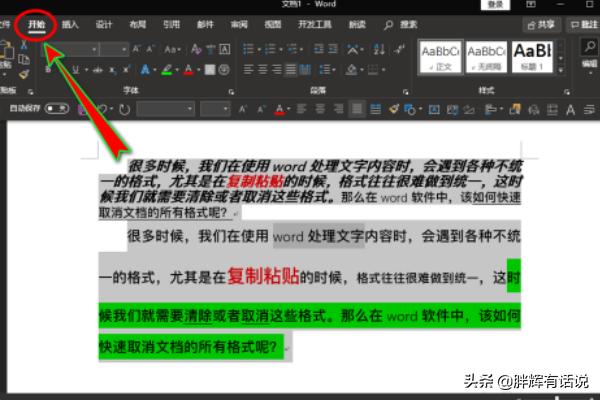Toggle Show/Hide paragraph marks
Screen dimensions: 600x400
point(400,49)
